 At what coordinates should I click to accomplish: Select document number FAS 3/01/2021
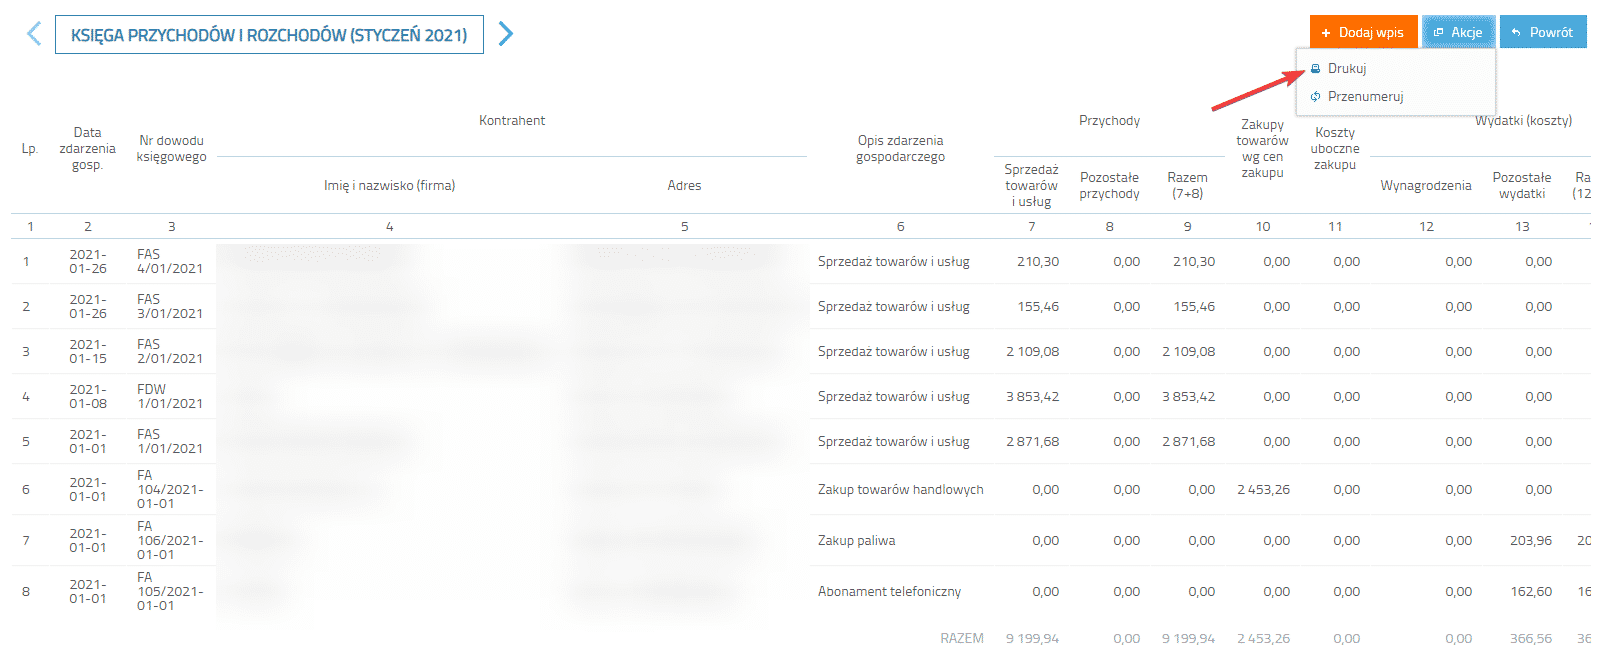pyautogui.click(x=170, y=306)
